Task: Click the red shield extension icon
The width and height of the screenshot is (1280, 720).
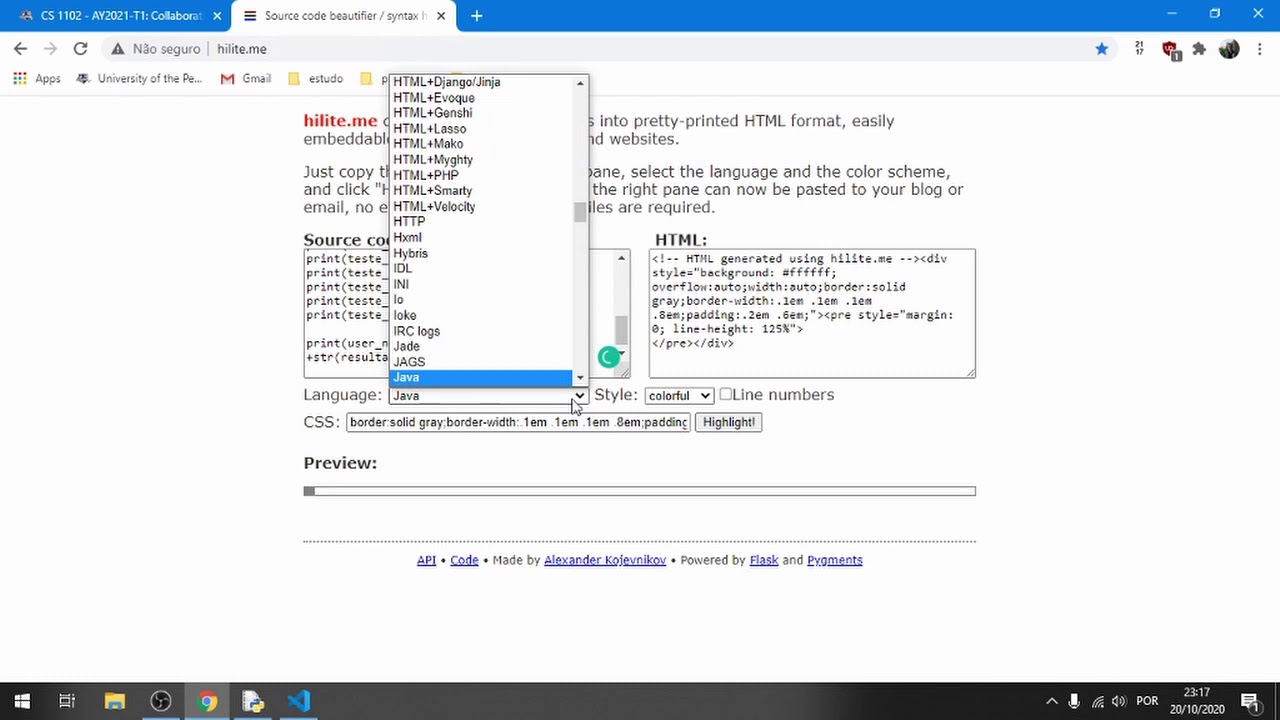Action: 1170,49
